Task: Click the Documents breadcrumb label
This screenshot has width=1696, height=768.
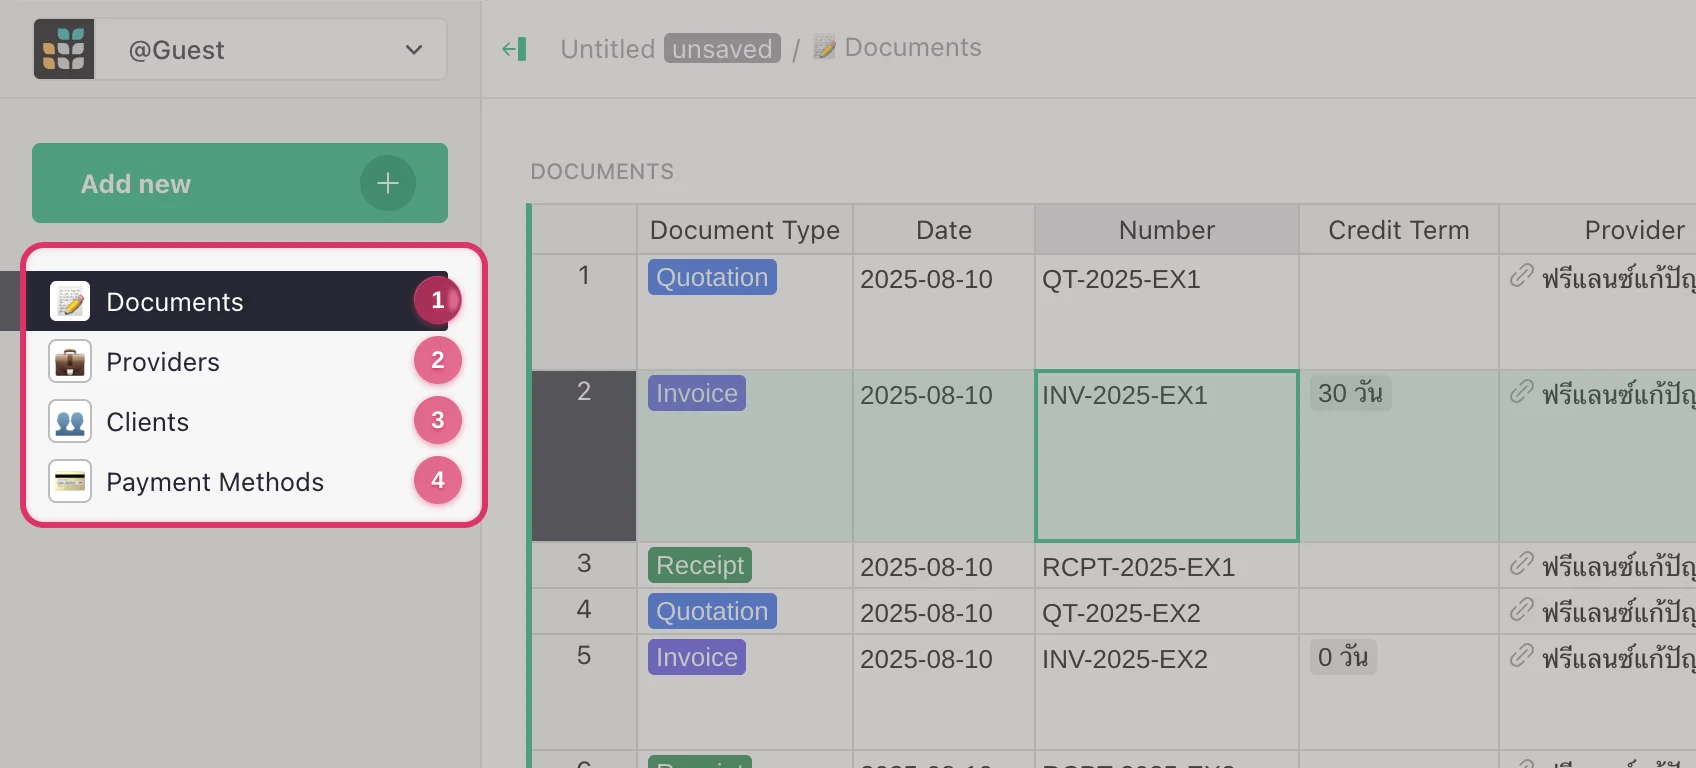Action: click(x=912, y=48)
